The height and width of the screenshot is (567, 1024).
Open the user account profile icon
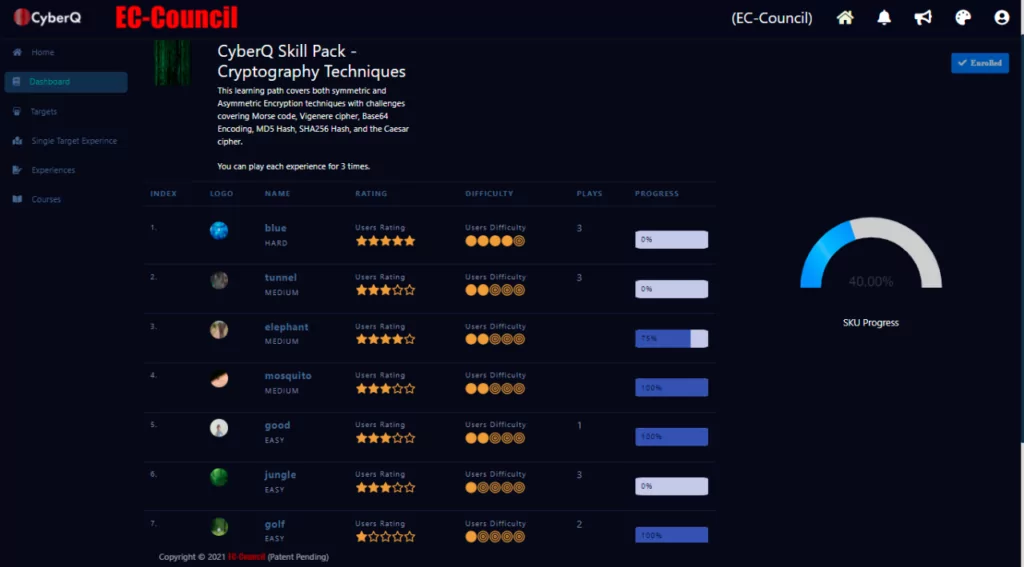click(1002, 18)
